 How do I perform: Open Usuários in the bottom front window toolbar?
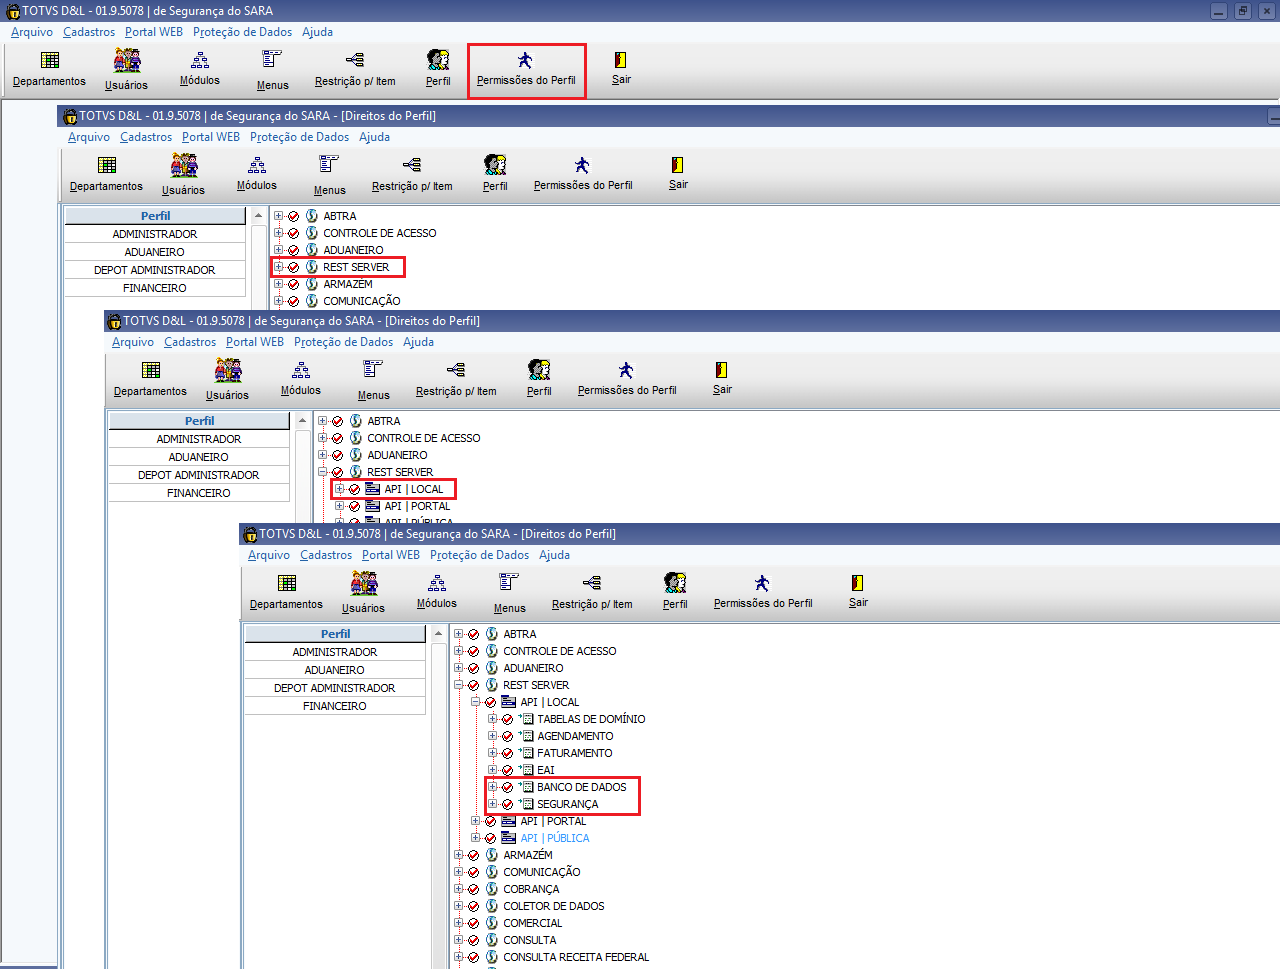tap(363, 592)
